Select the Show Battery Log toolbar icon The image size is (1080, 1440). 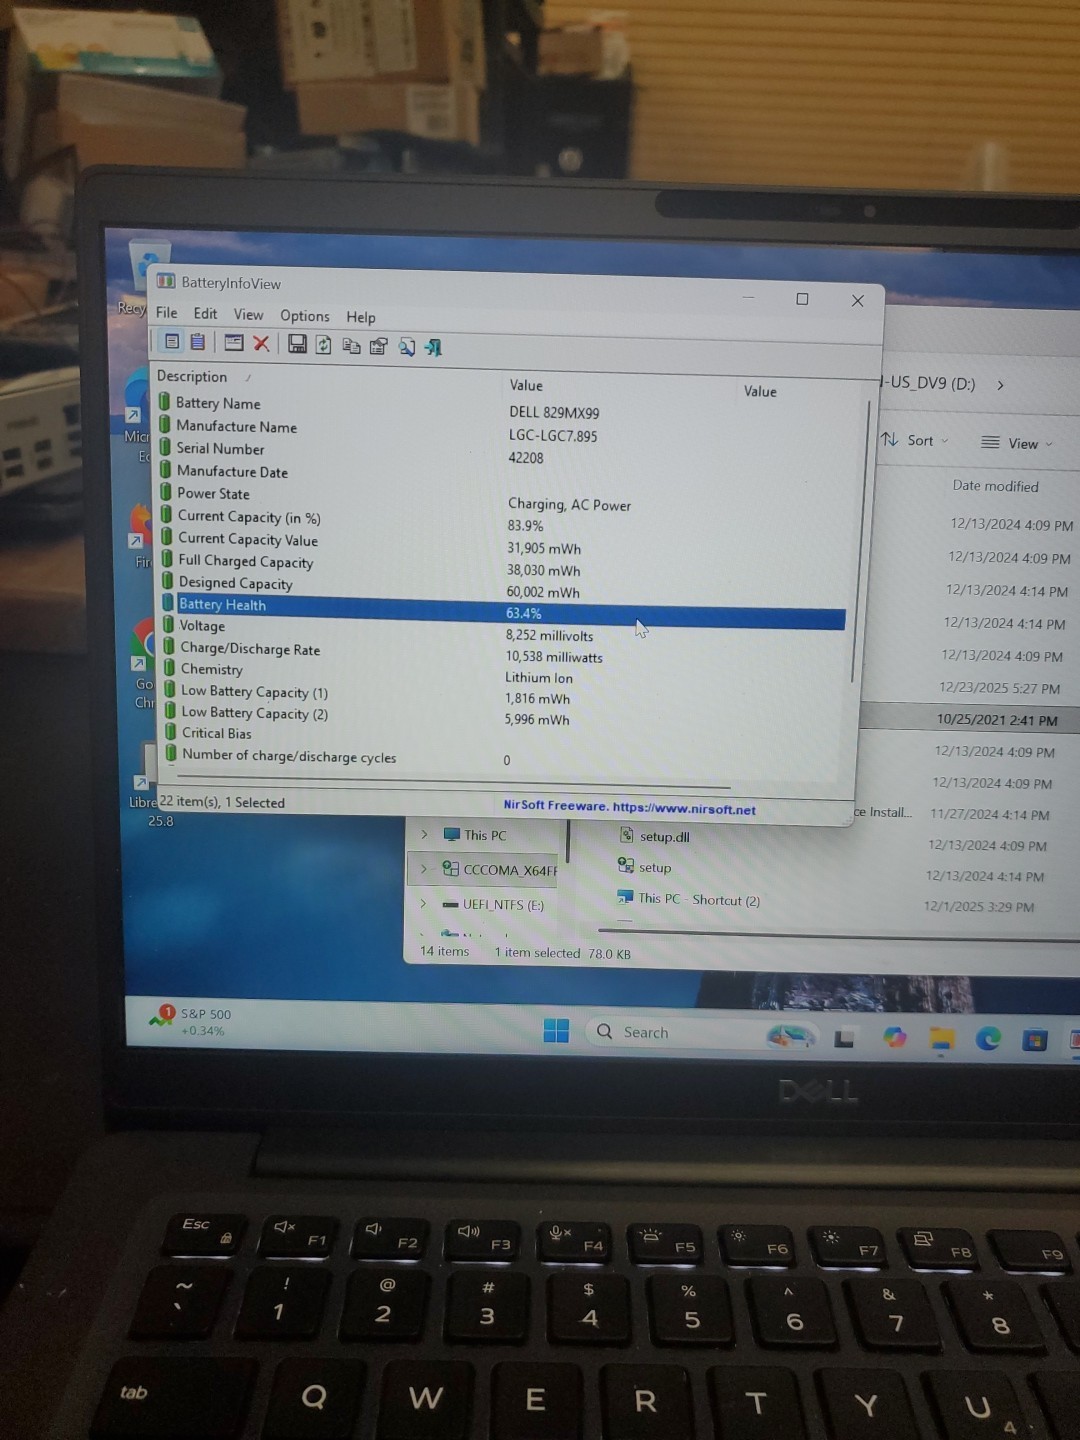click(198, 342)
